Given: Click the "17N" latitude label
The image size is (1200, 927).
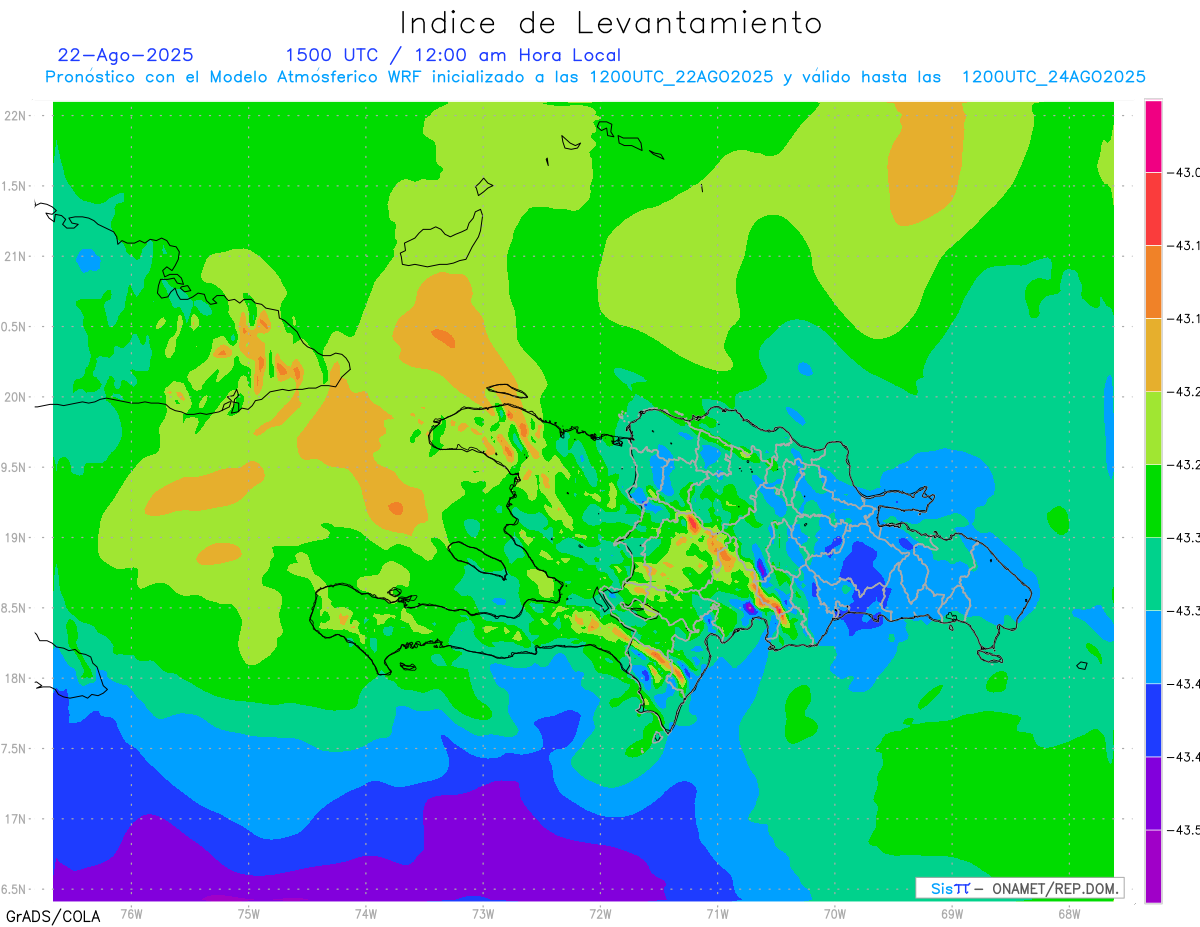Looking at the screenshot, I should [17, 819].
